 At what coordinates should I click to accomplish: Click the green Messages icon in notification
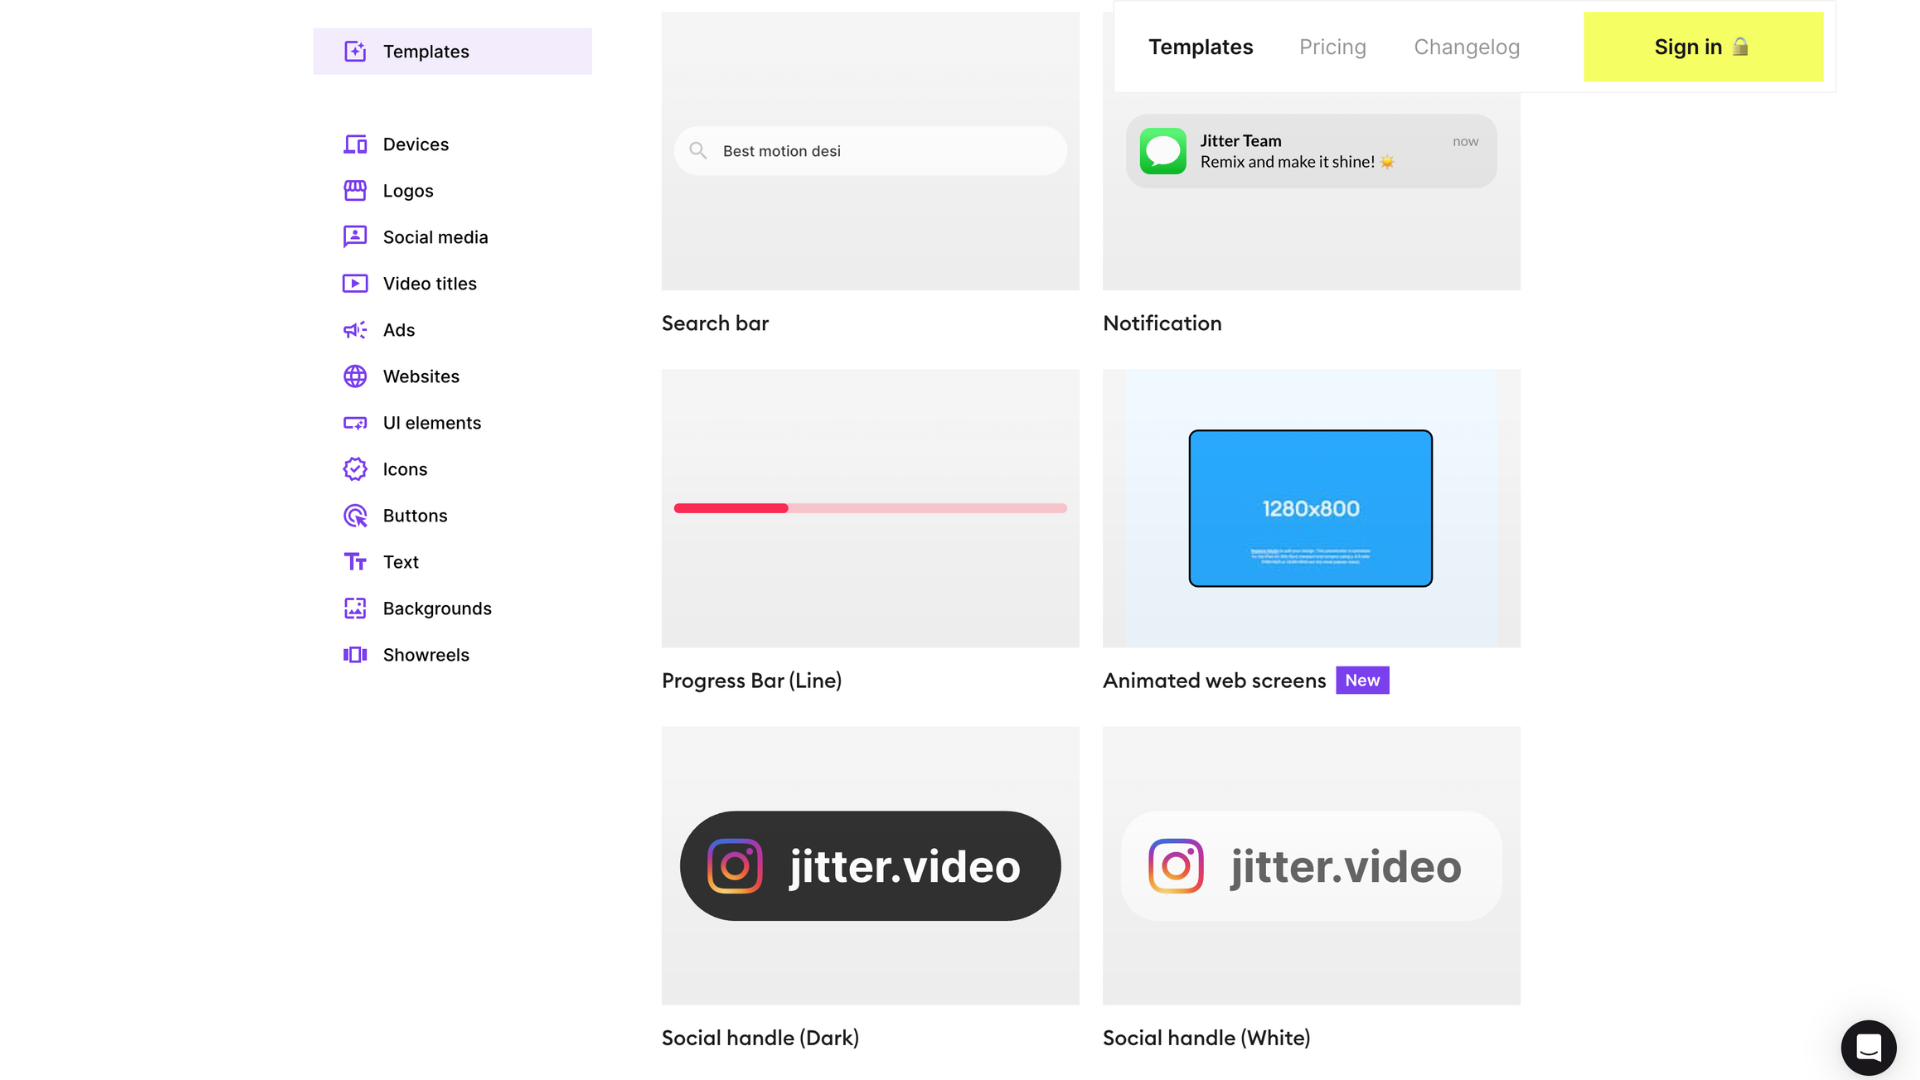(x=1163, y=151)
